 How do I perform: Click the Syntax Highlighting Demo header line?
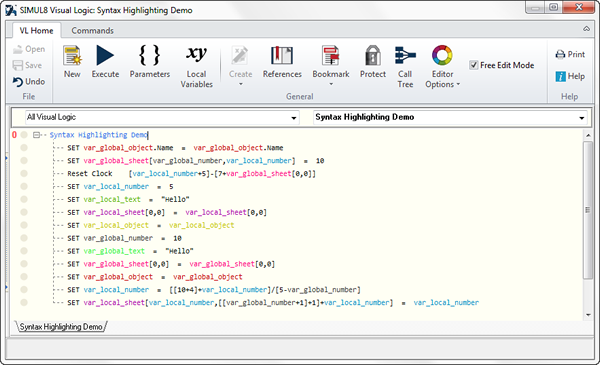click(x=99, y=135)
